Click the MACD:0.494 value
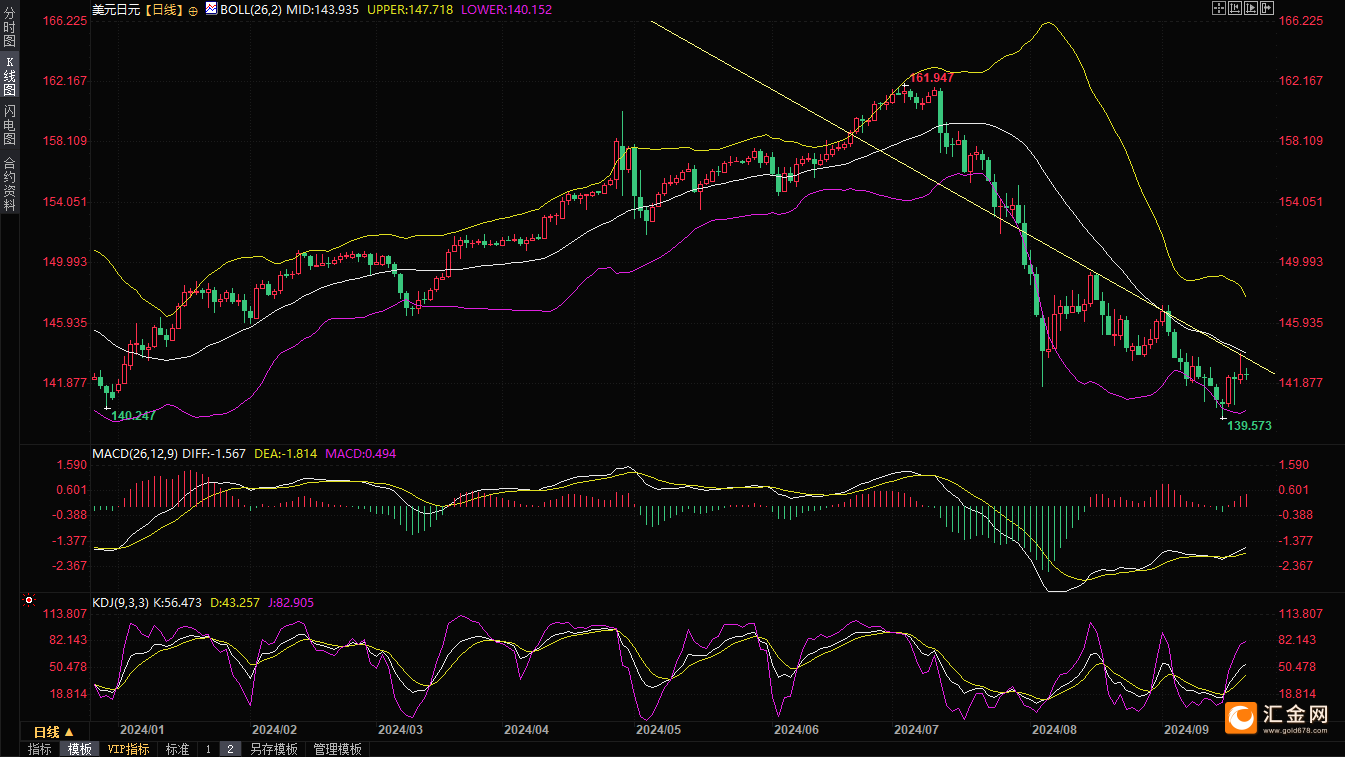Screen dimensions: 1345x757 point(359,453)
